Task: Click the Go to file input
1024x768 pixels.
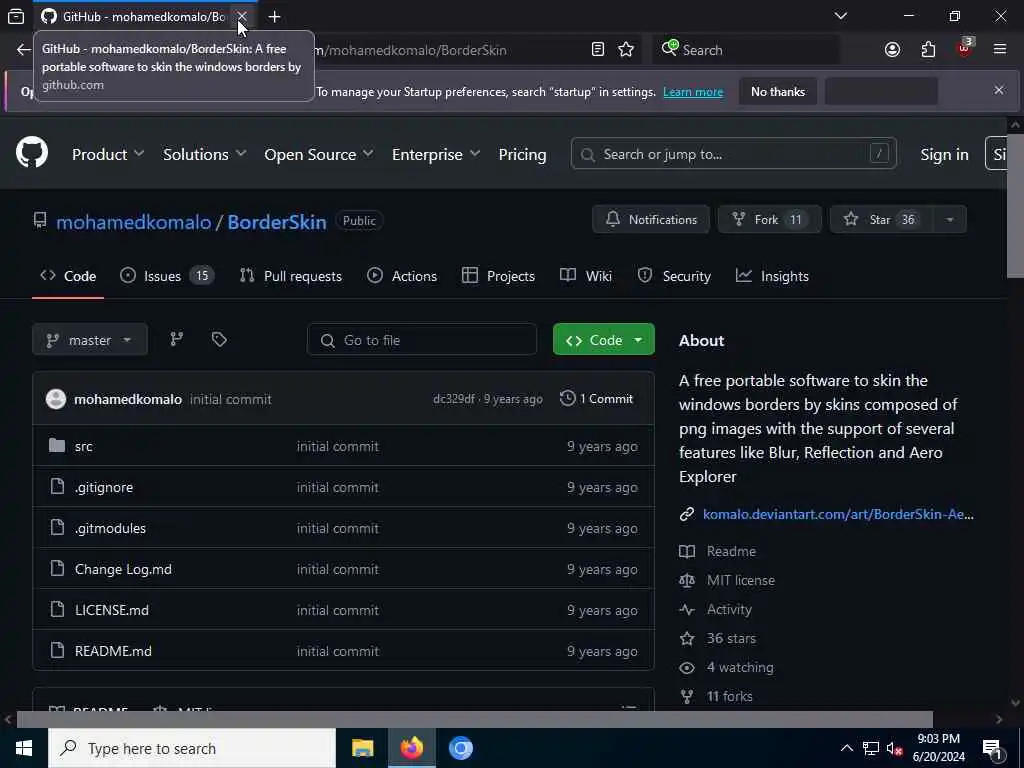Action: click(x=422, y=340)
